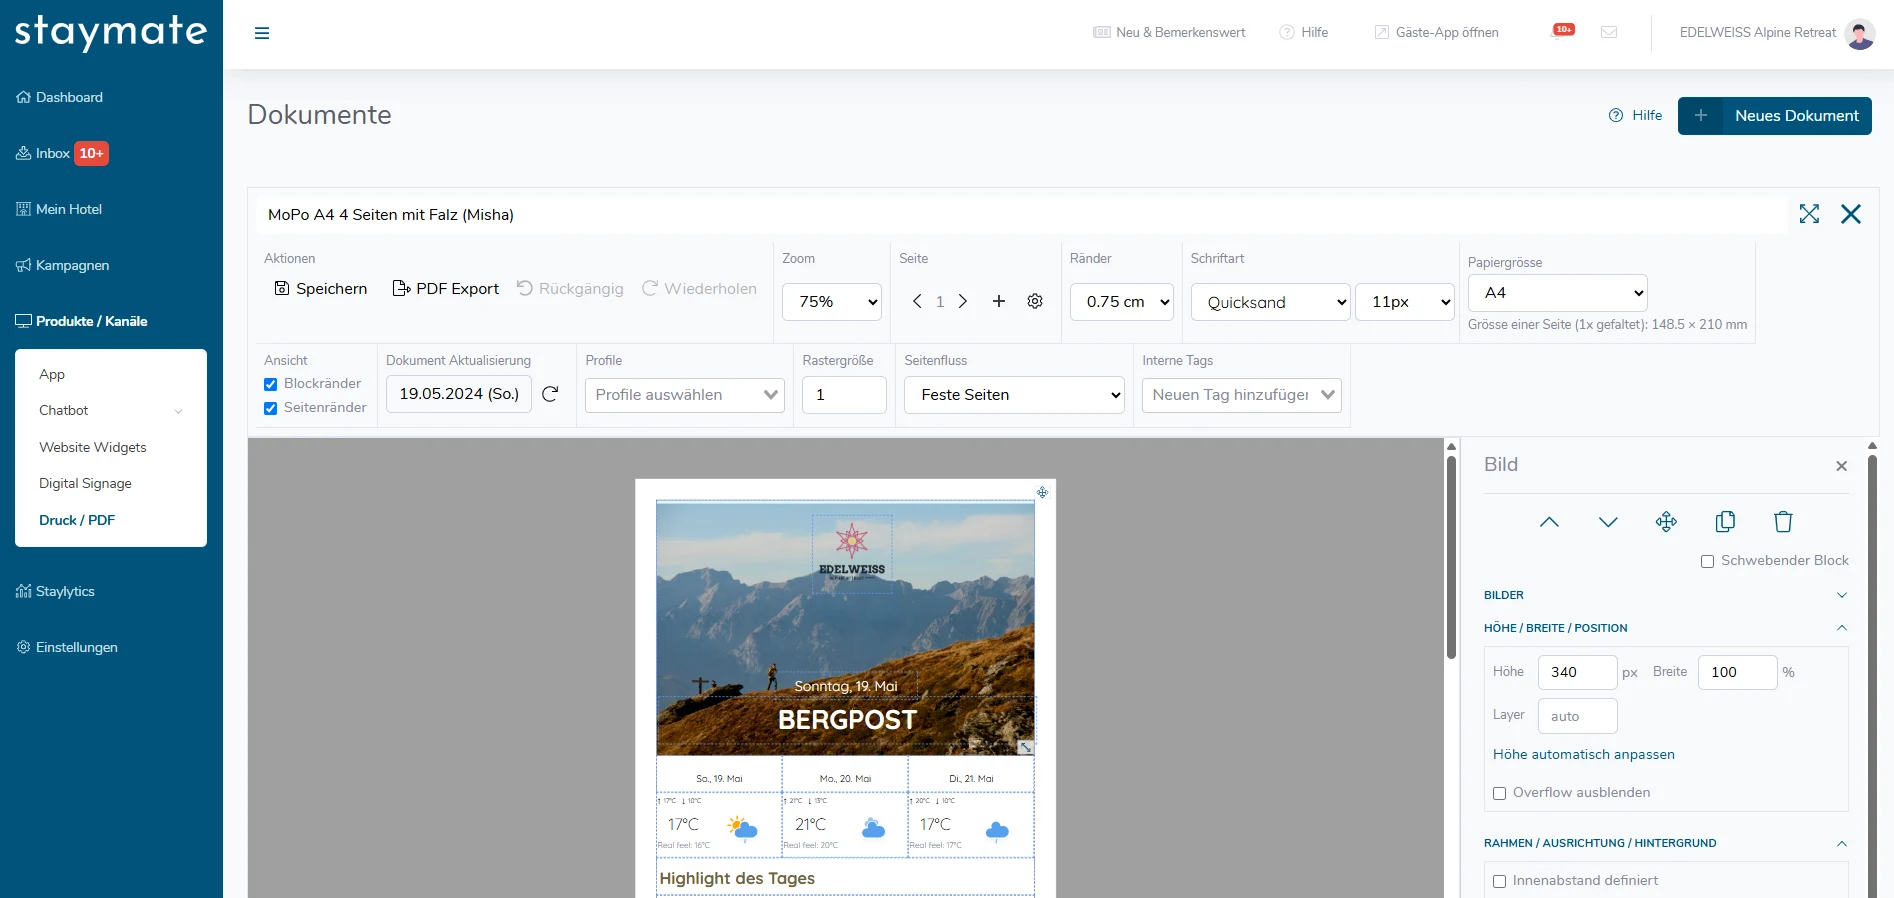Screen dimensions: 1894x898
Task: Click the resize handle on header image
Action: (1026, 747)
